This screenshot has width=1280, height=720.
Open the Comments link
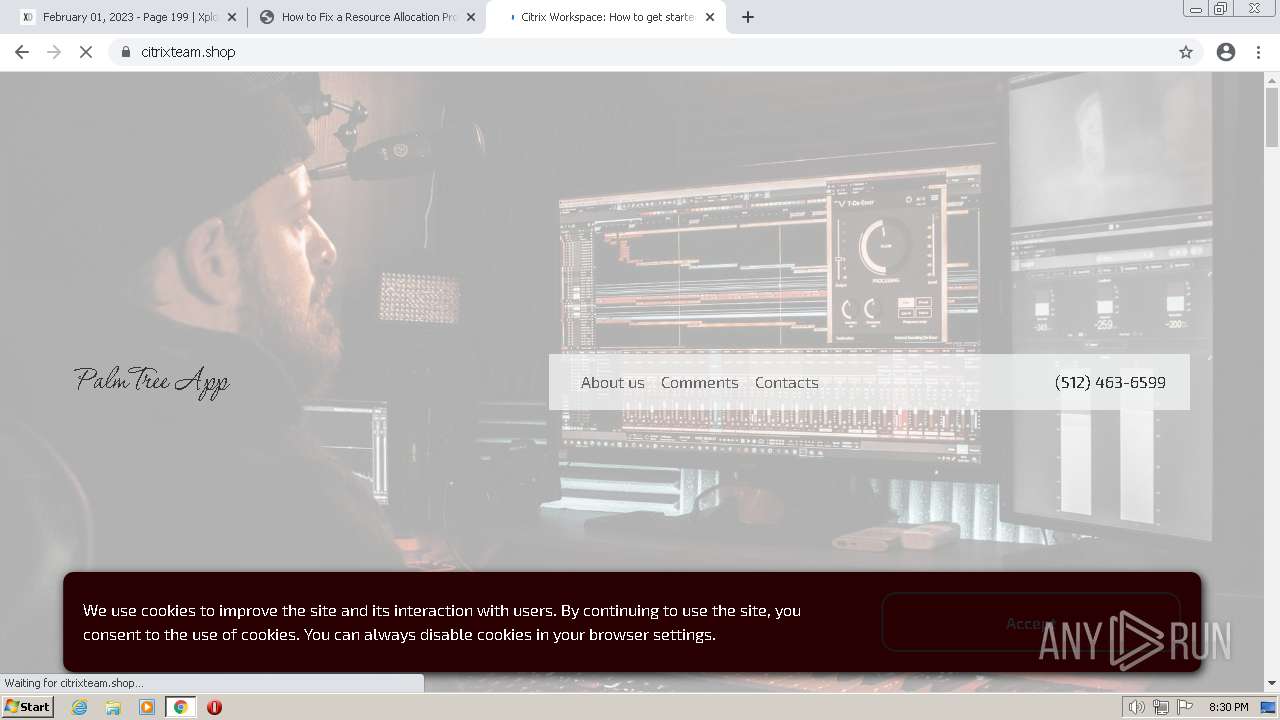click(700, 382)
